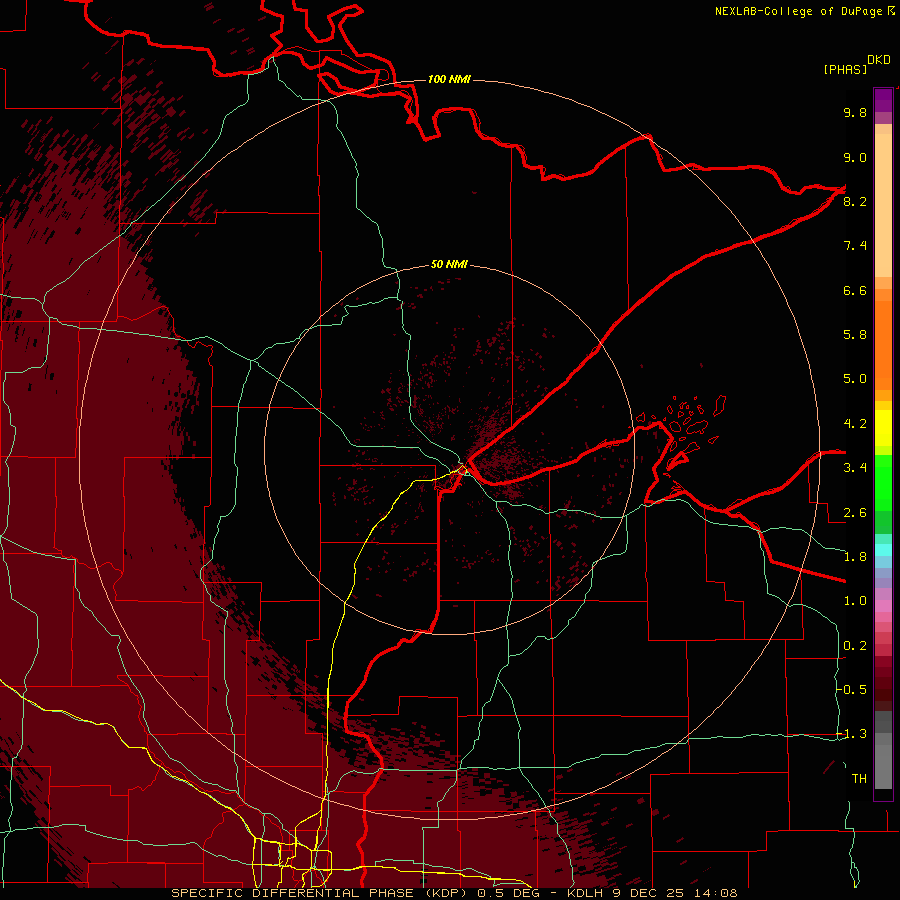Click the 50 NMI range ring label
Screen dimensions: 900x900
(x=449, y=265)
